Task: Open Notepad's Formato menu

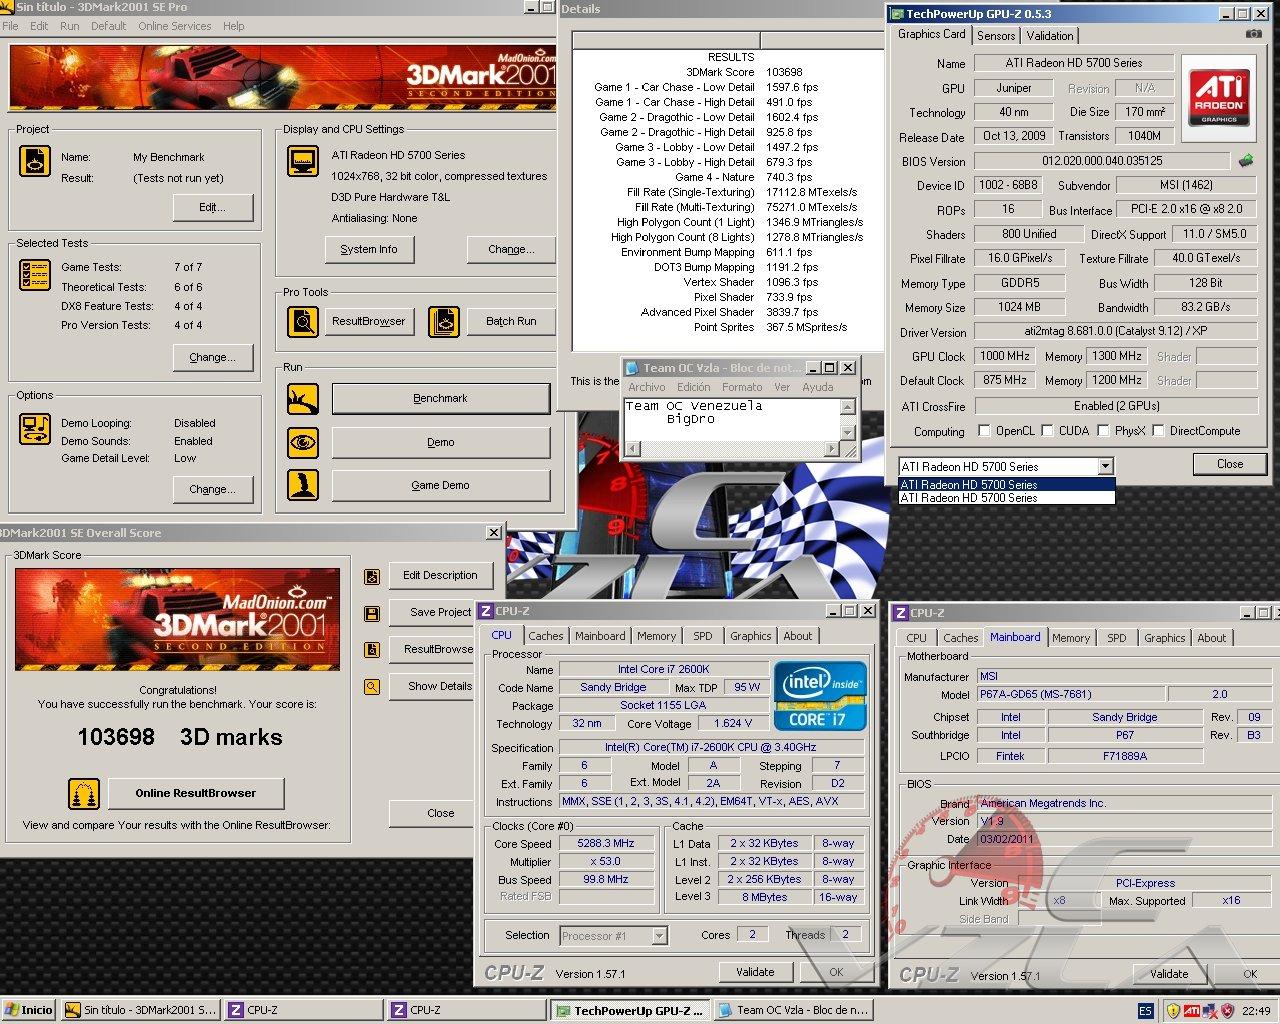Action: coord(742,387)
